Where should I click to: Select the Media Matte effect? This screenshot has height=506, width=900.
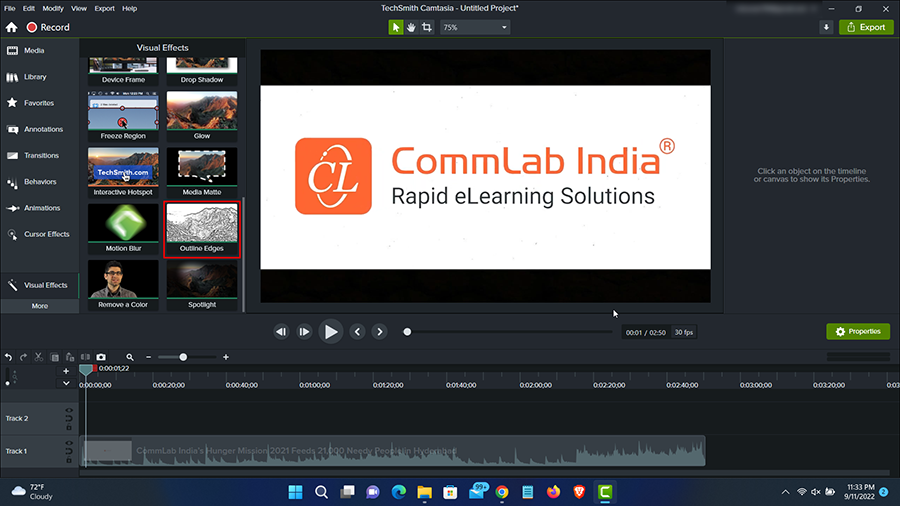(x=201, y=173)
